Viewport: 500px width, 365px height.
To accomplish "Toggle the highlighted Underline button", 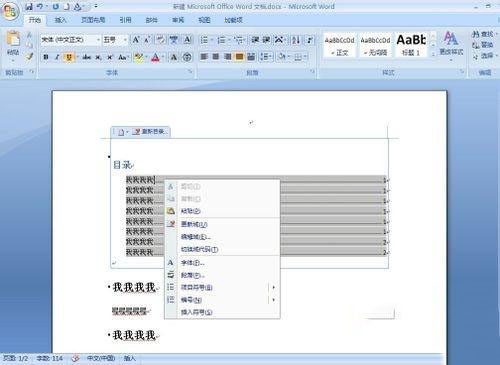I will [x=69, y=57].
